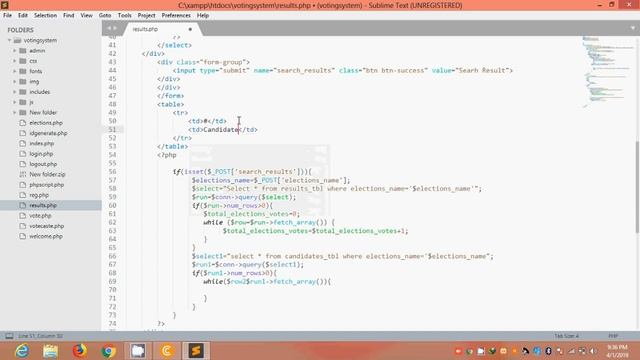Open the orange C app in taskbar

167,351
